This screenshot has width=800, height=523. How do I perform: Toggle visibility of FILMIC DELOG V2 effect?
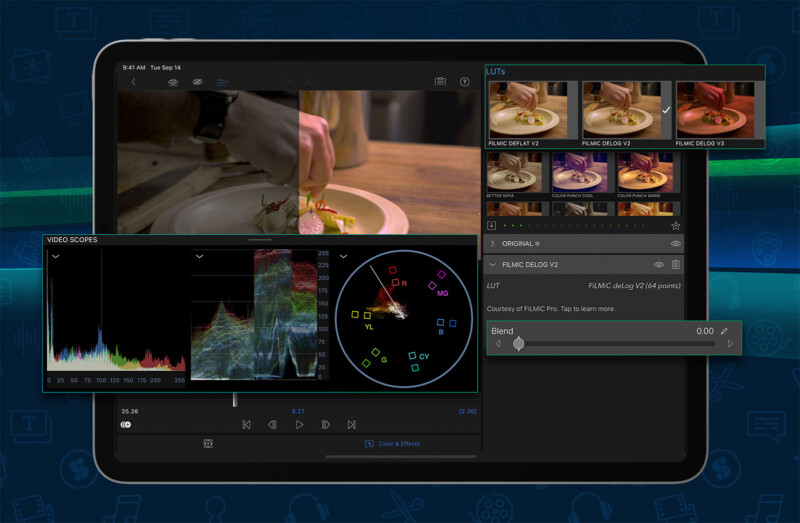[659, 264]
